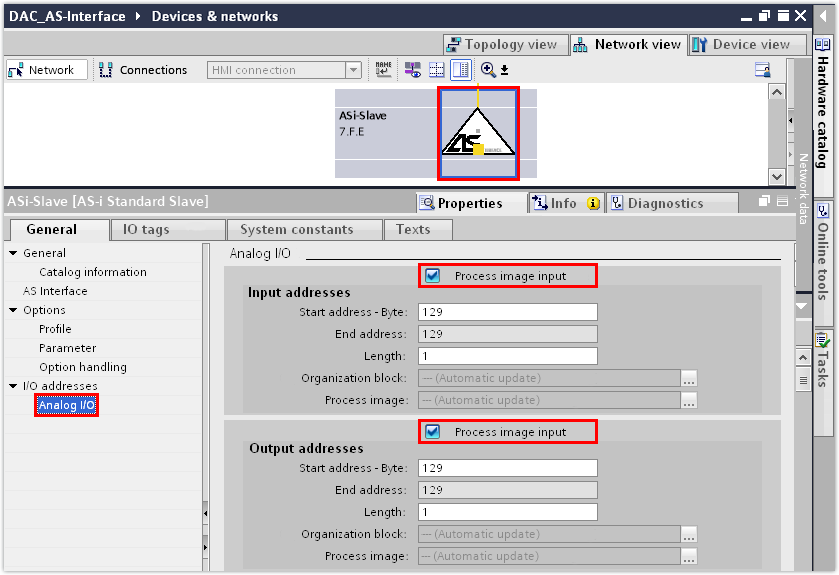839x575 pixels.
Task: Click the zoom magnifier icon in the toolbar
Action: 488,70
